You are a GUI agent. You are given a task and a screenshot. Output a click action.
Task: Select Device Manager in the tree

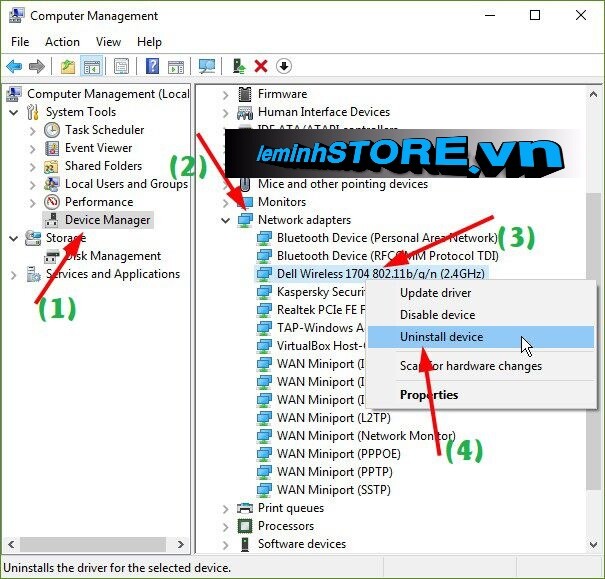pyautogui.click(x=107, y=220)
